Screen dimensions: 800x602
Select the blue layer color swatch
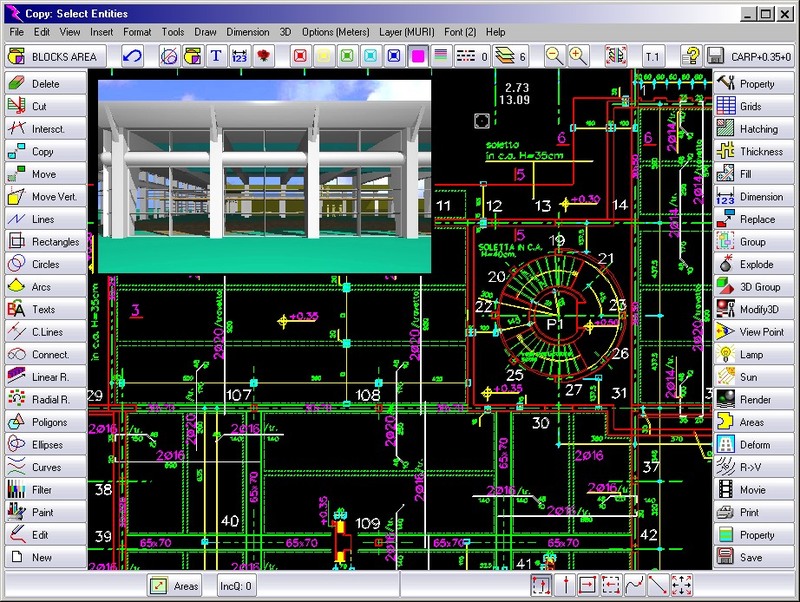[394, 56]
